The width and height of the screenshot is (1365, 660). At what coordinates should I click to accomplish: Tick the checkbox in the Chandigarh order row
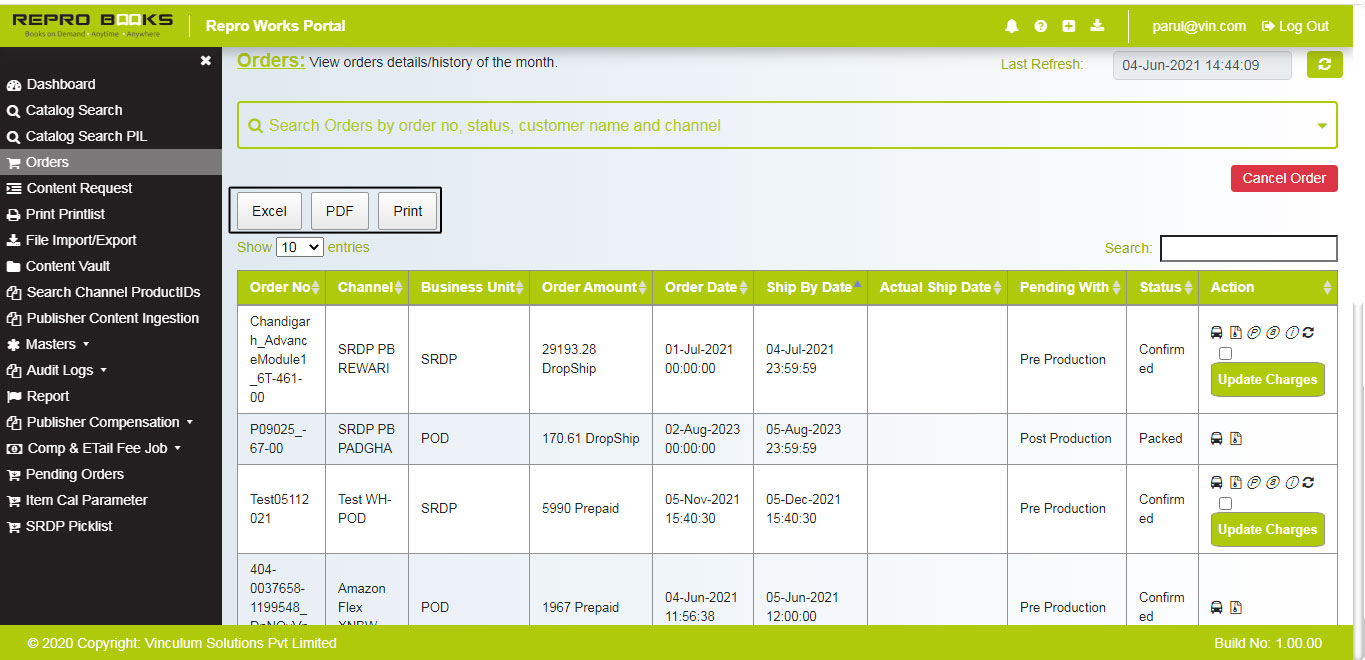[x=1225, y=353]
